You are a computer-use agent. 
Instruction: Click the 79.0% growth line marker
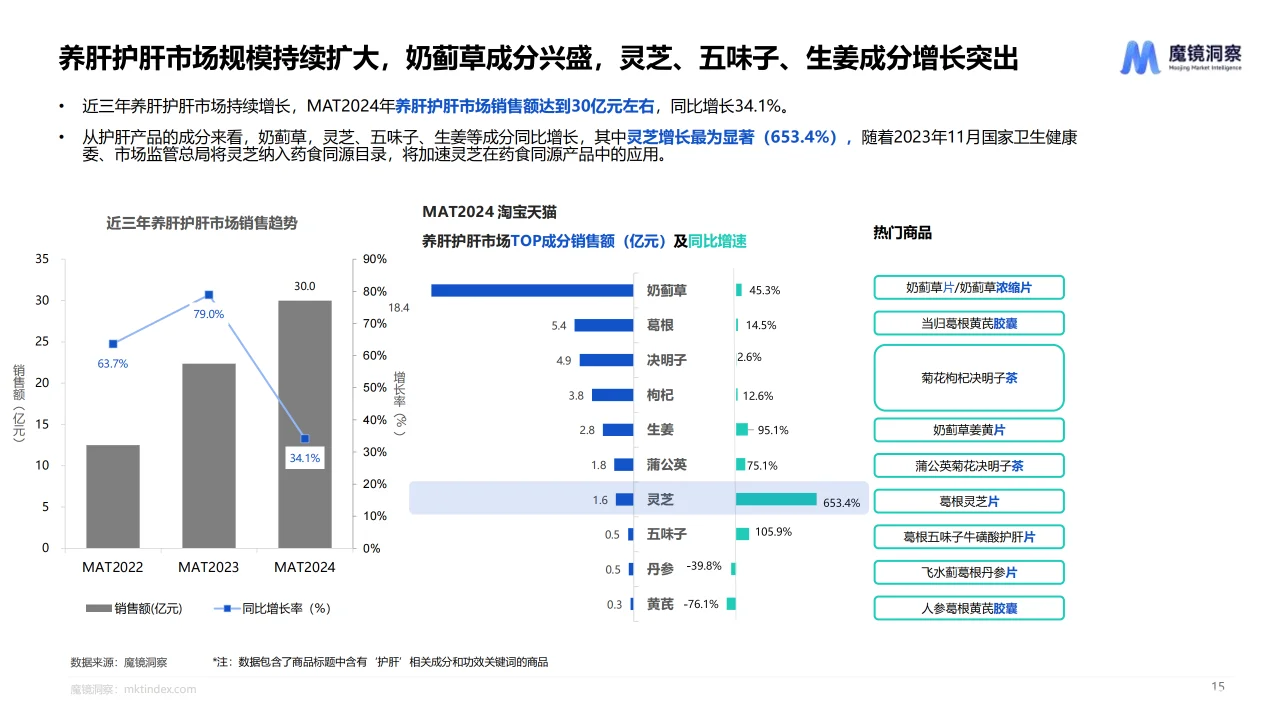point(207,294)
